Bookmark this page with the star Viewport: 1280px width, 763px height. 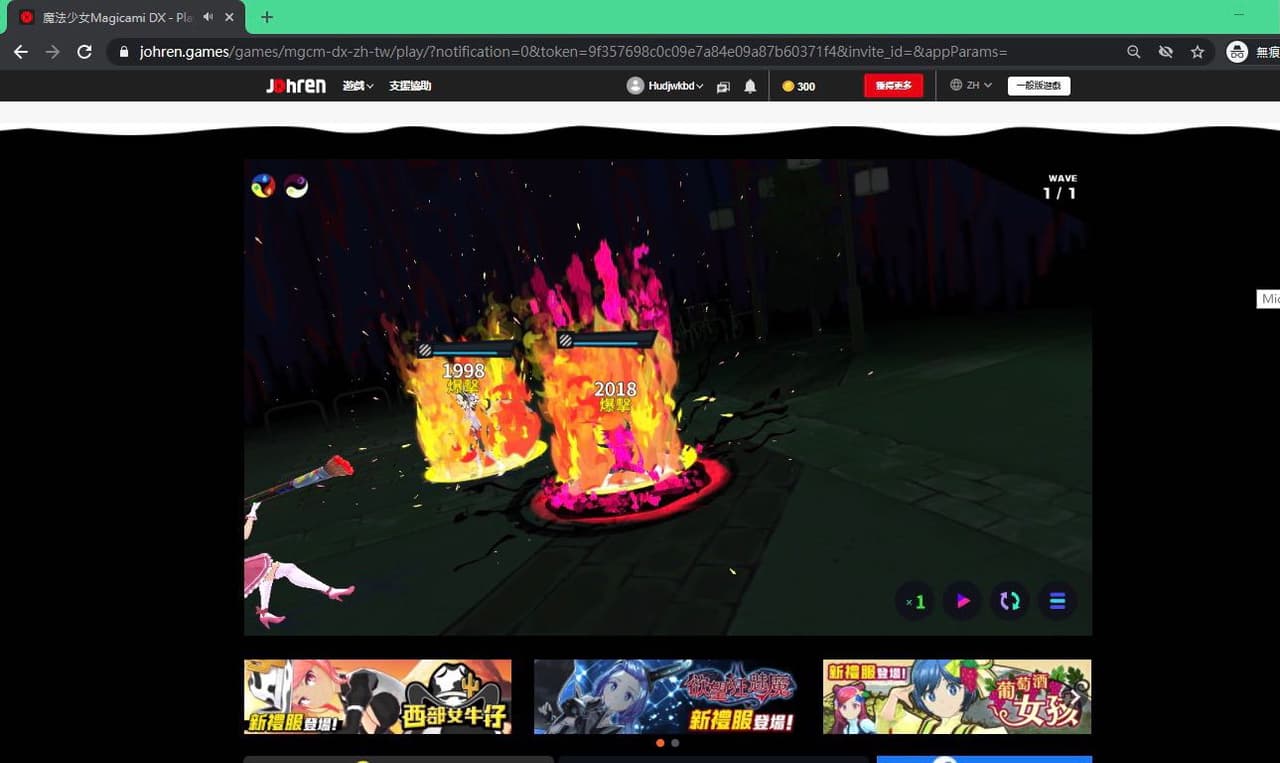pyautogui.click(x=1197, y=52)
